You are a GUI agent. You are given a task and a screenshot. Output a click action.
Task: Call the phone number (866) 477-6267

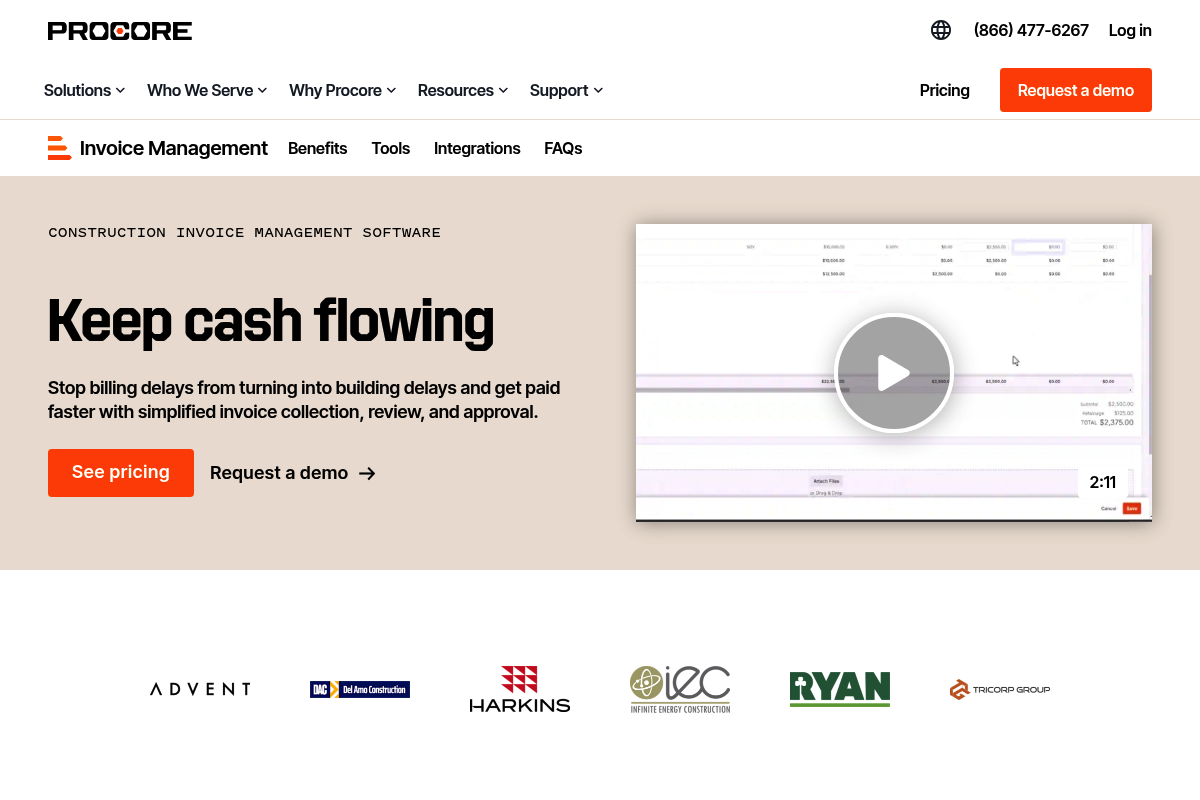1031,30
